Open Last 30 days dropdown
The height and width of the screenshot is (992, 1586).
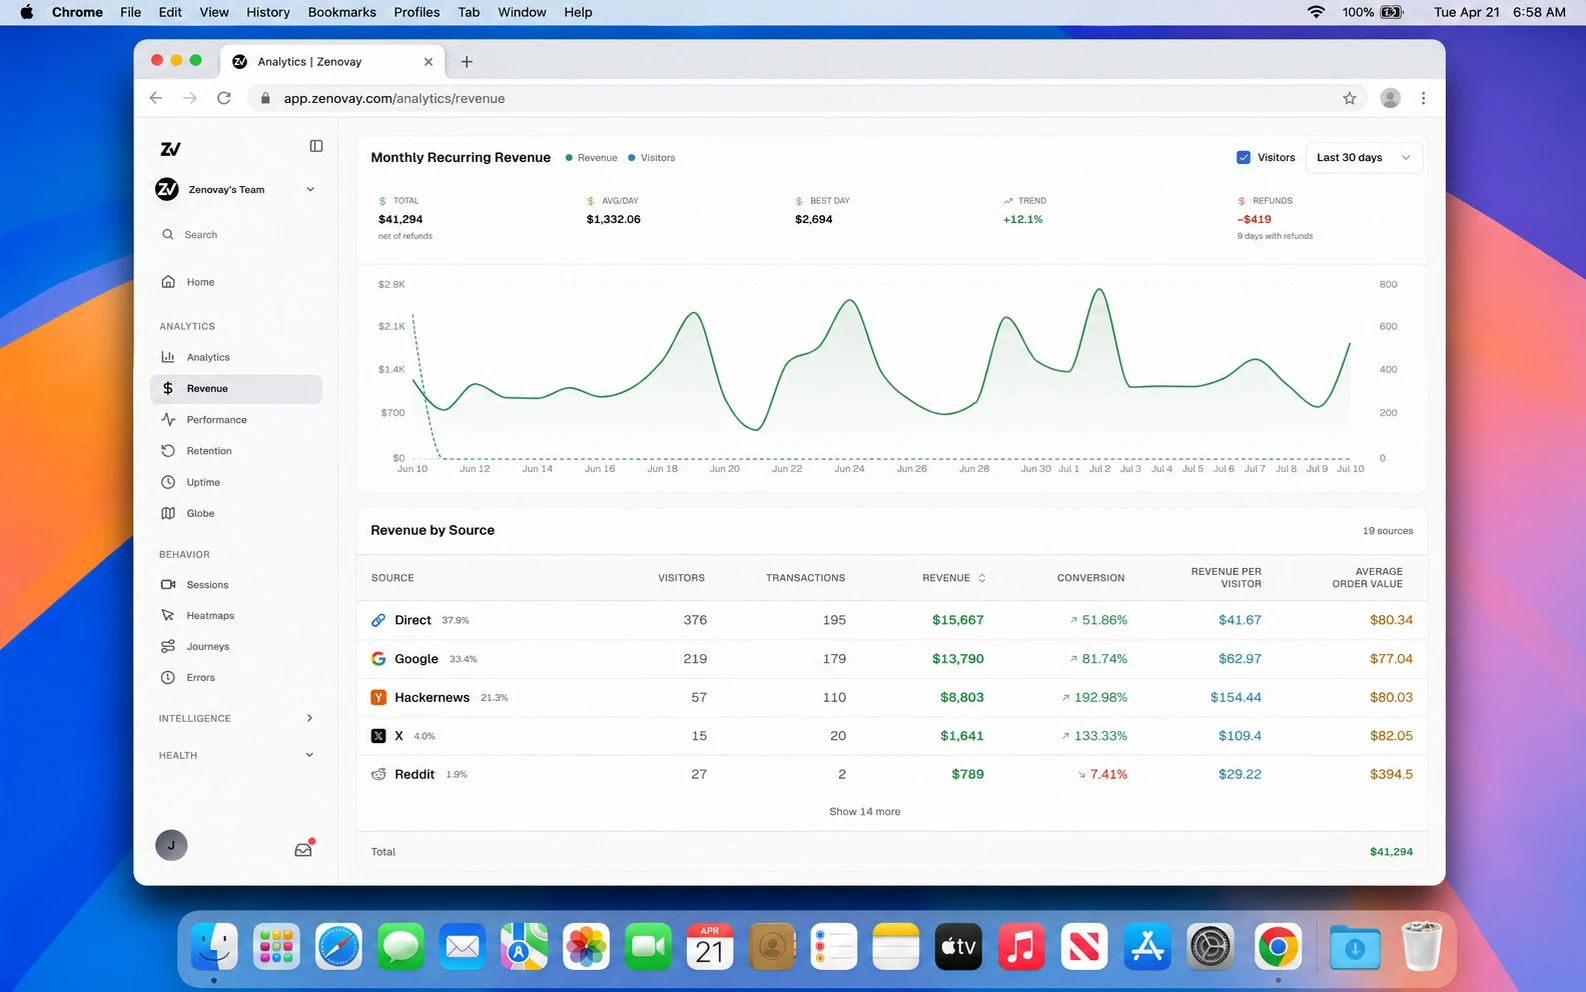[1363, 157]
